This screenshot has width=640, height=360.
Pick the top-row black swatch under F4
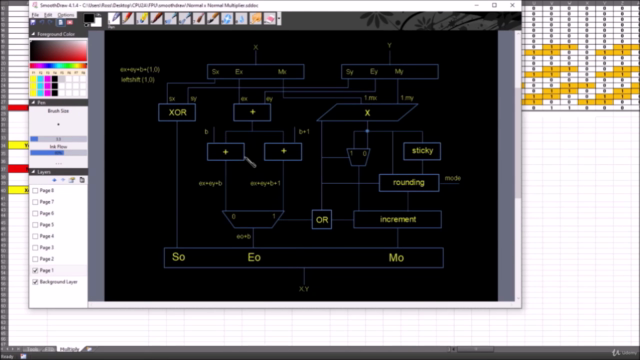55,79
